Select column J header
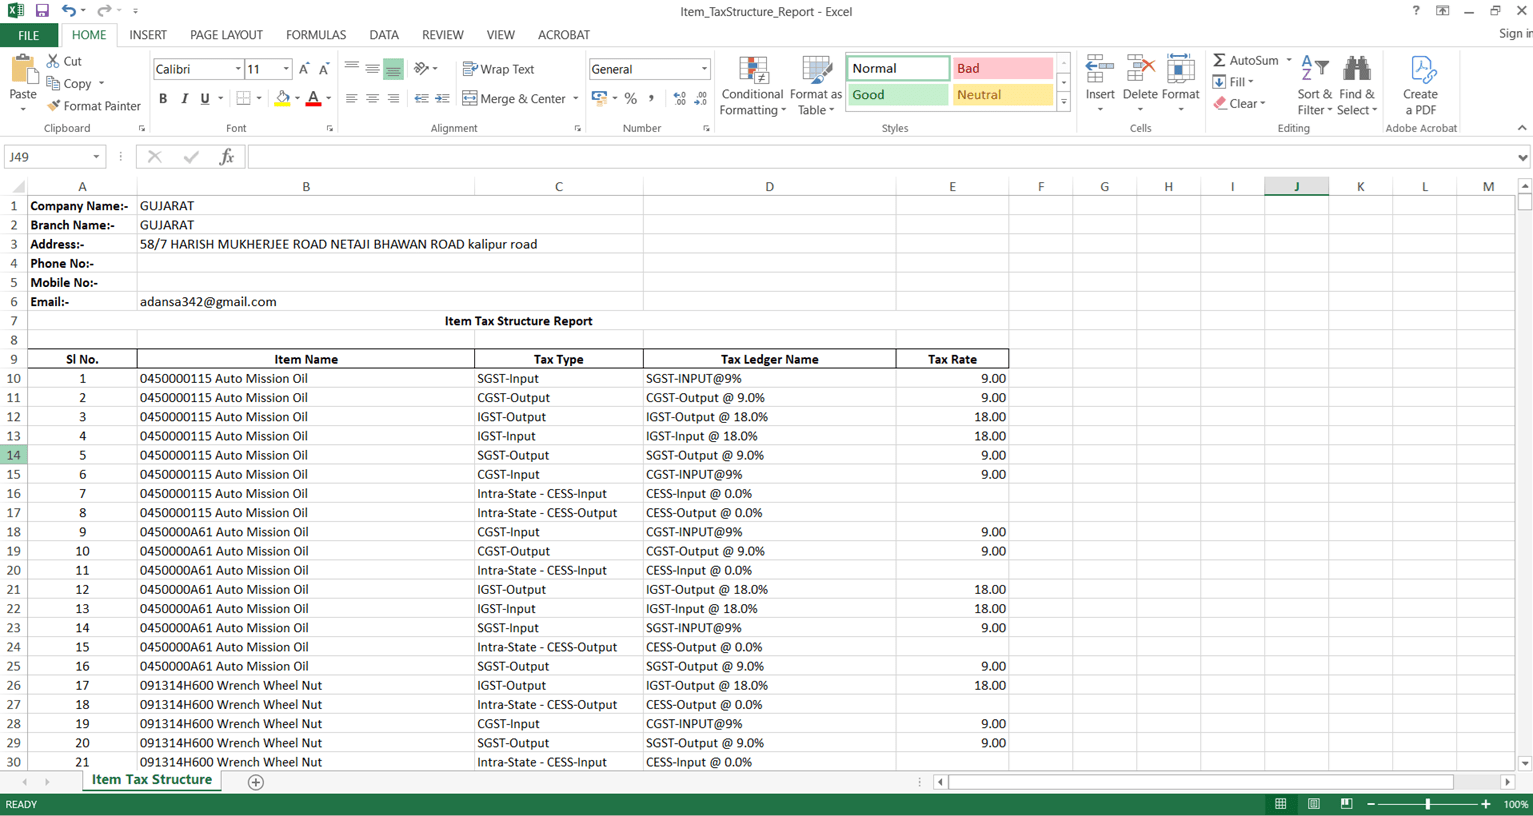 pos(1296,186)
